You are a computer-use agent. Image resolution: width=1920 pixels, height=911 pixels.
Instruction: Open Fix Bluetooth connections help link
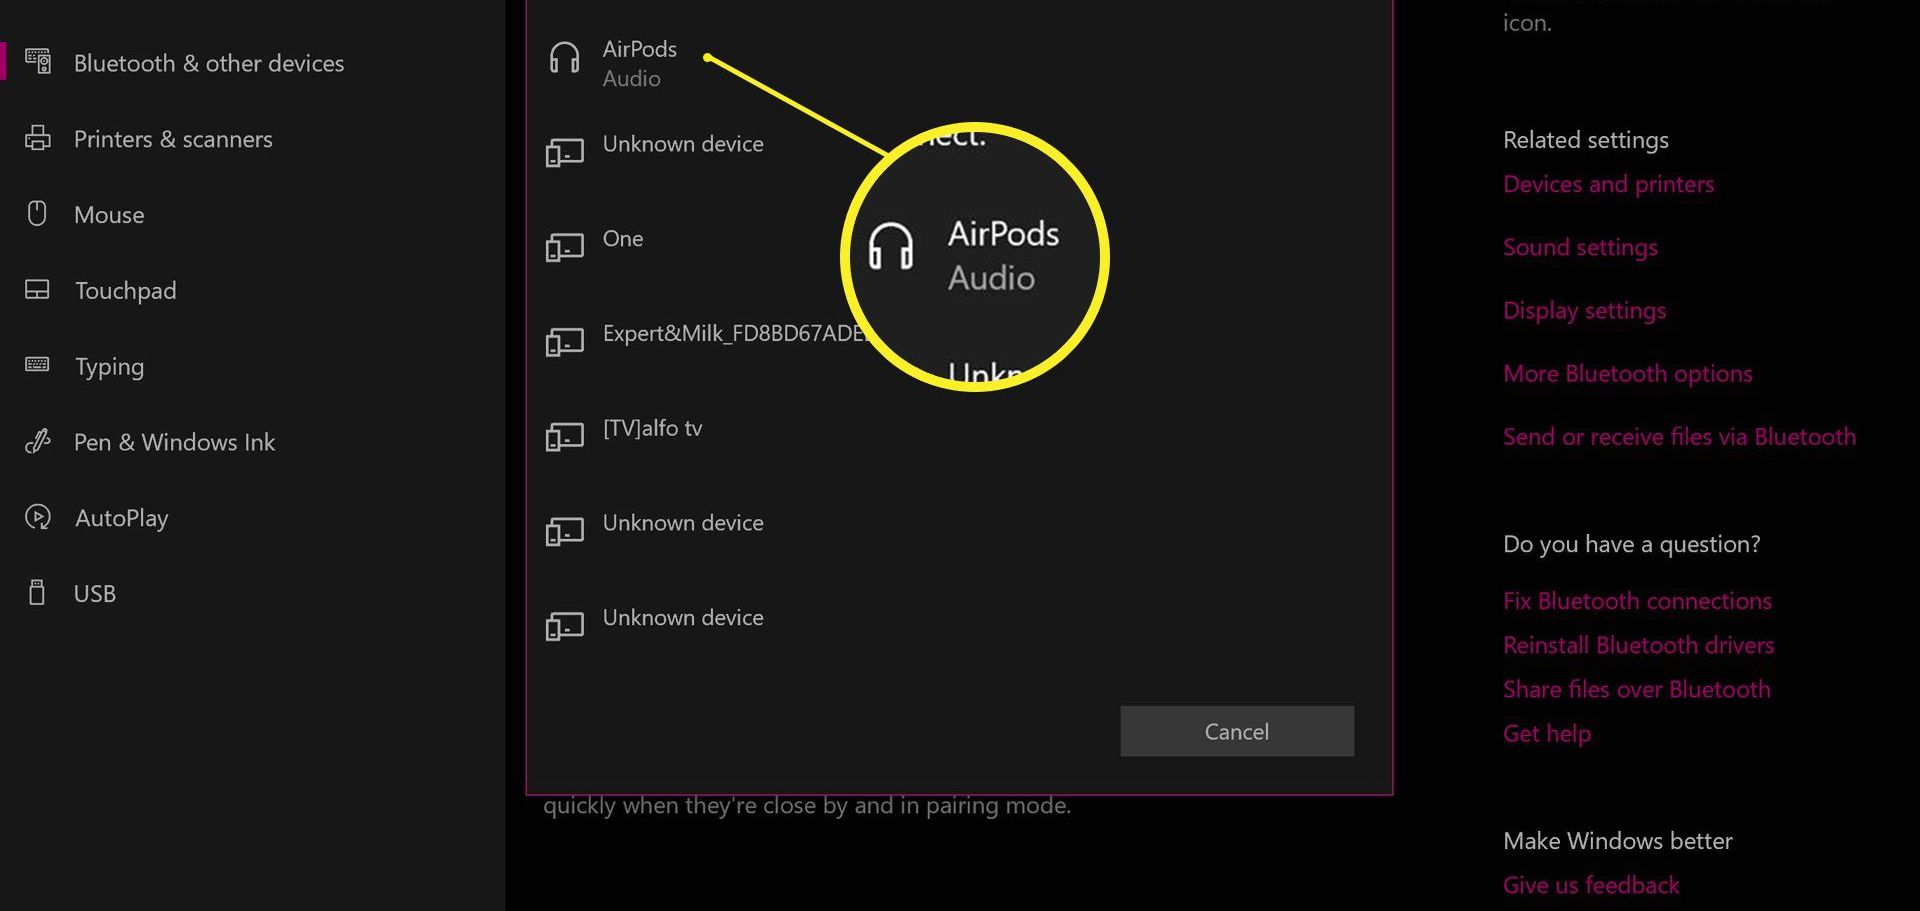tap(1637, 600)
